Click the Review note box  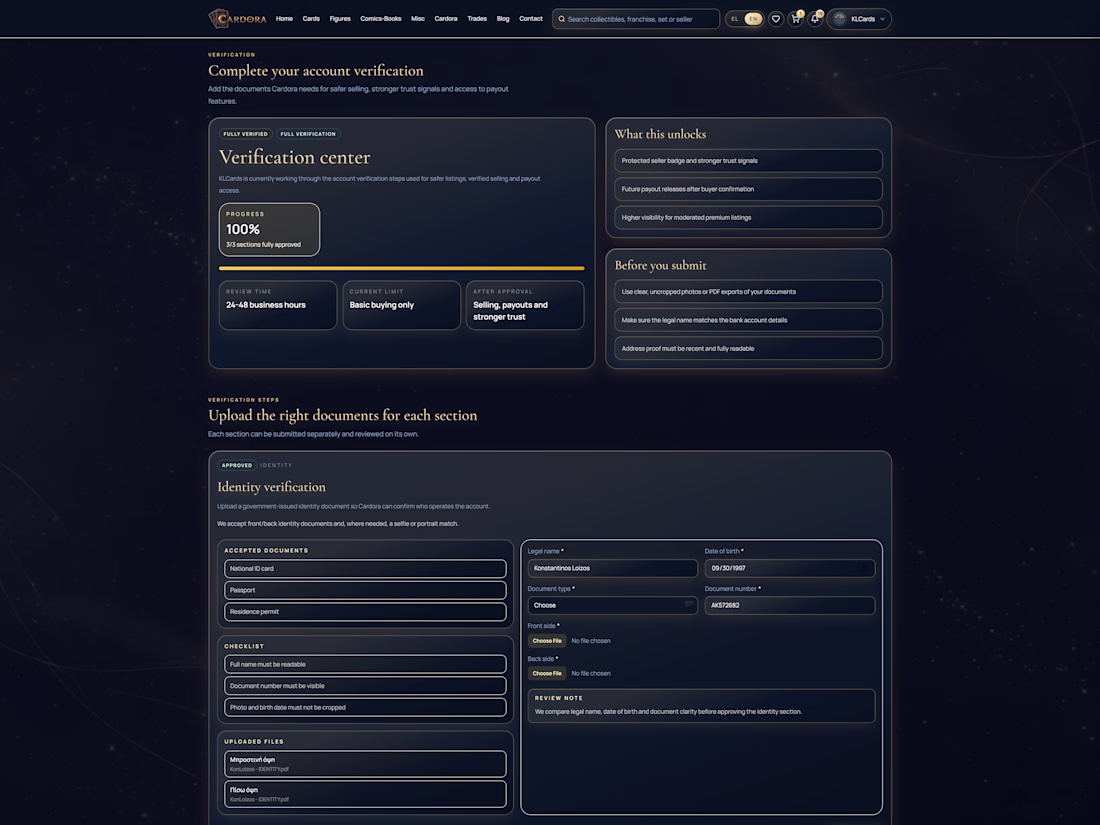(702, 706)
